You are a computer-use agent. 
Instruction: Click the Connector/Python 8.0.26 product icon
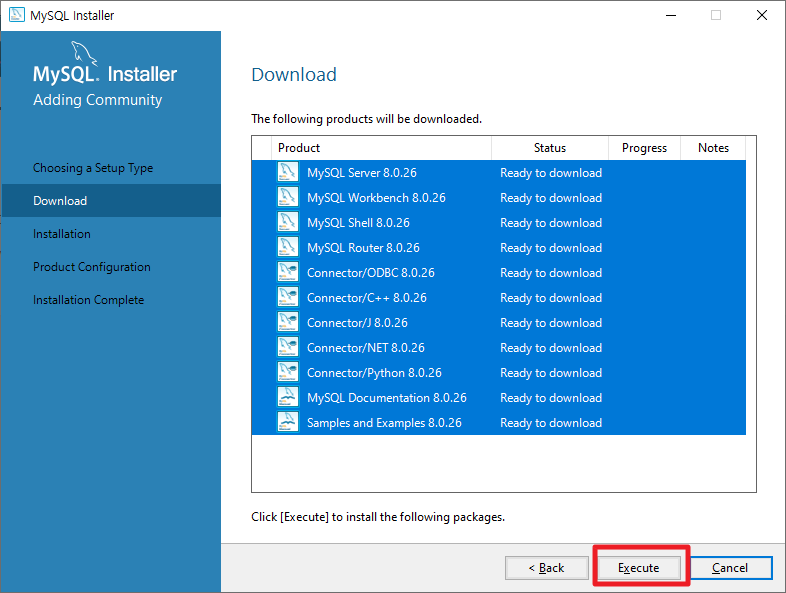(x=288, y=372)
